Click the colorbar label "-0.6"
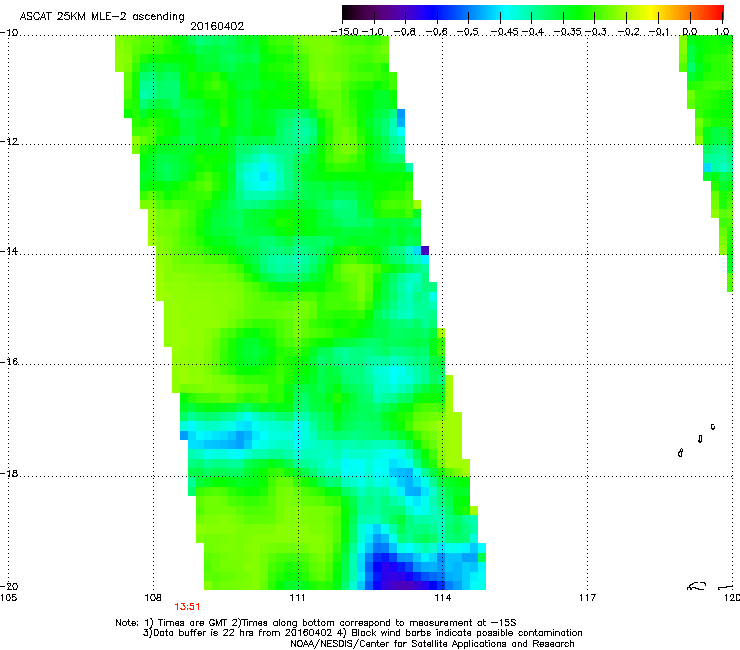The height and width of the screenshot is (650, 740). [x=437, y=32]
